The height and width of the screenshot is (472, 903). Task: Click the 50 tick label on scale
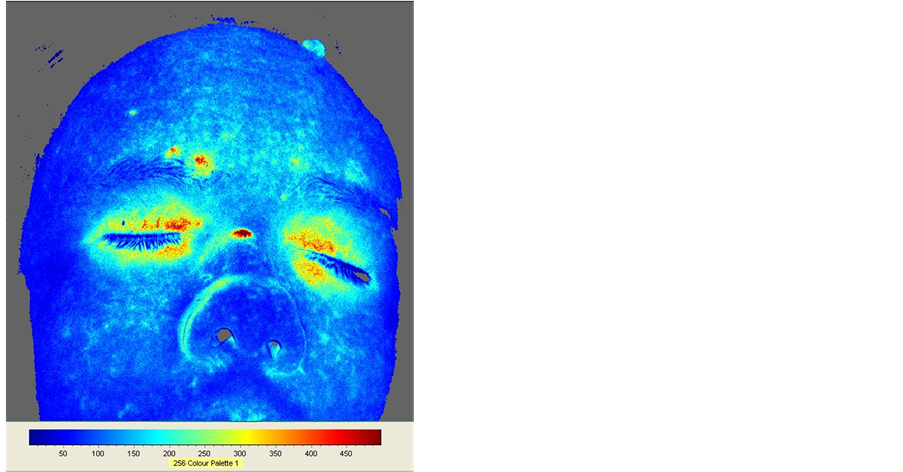[63, 453]
